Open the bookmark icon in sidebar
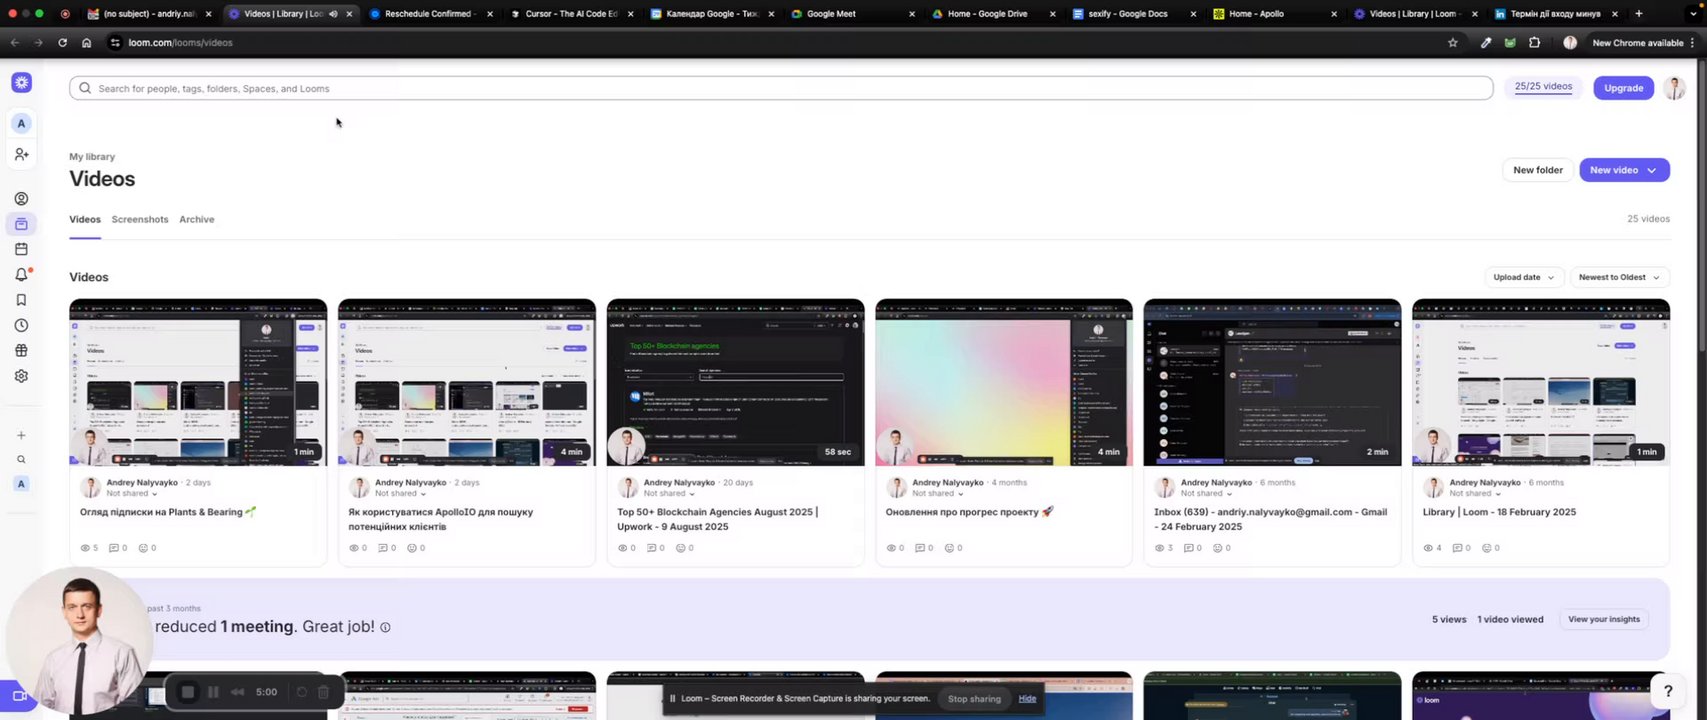The height and width of the screenshot is (720, 1707). [21, 300]
